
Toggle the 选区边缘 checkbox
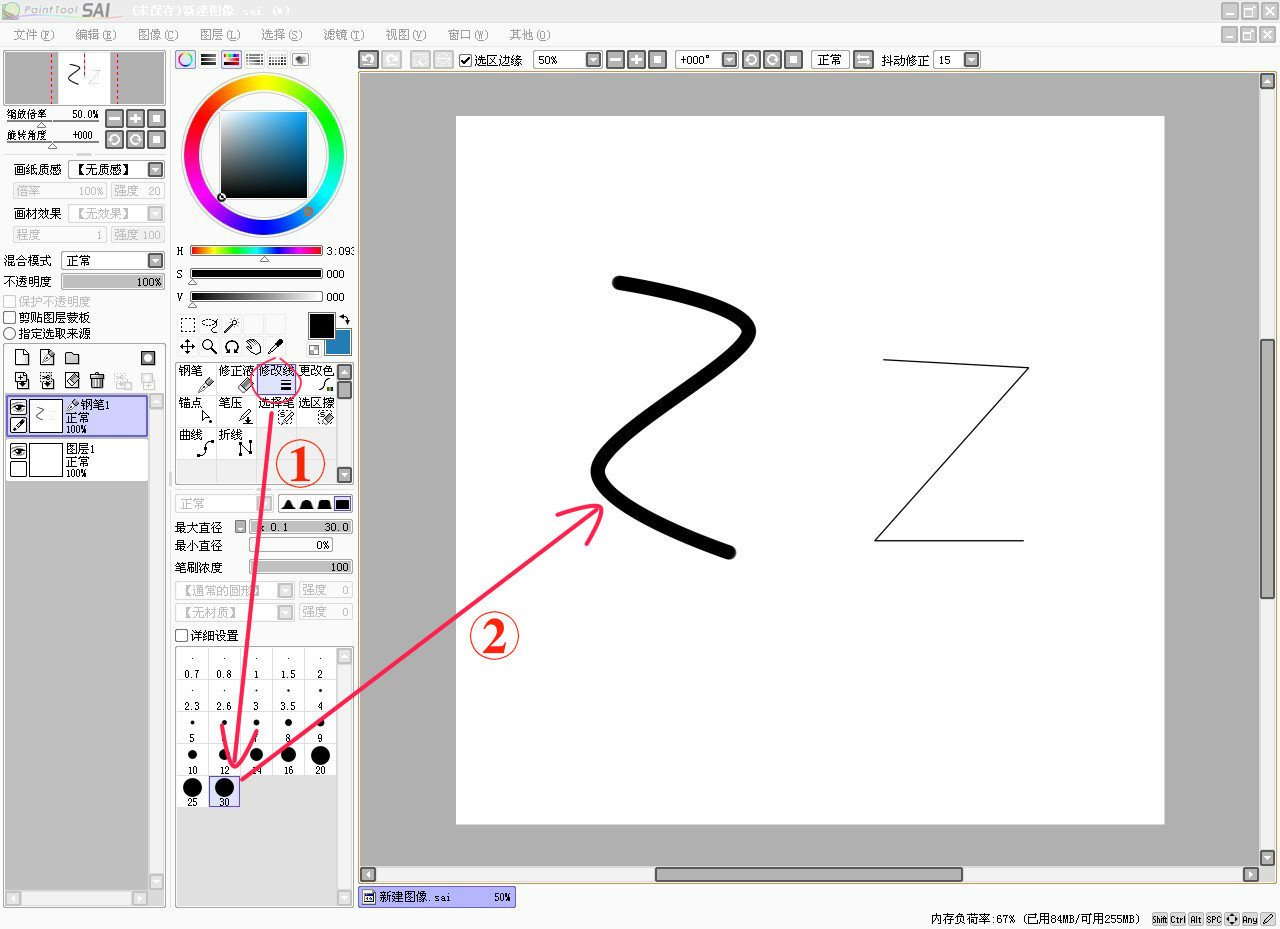tap(465, 60)
